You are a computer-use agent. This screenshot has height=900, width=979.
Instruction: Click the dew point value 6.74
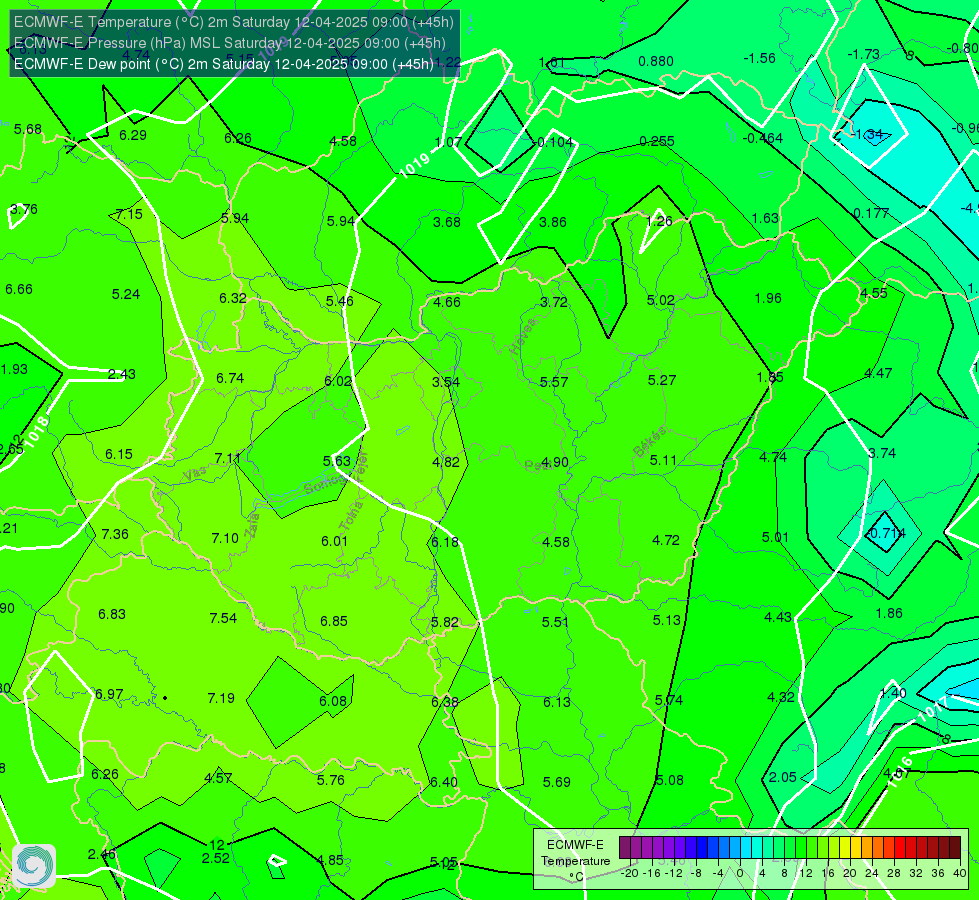(230, 378)
